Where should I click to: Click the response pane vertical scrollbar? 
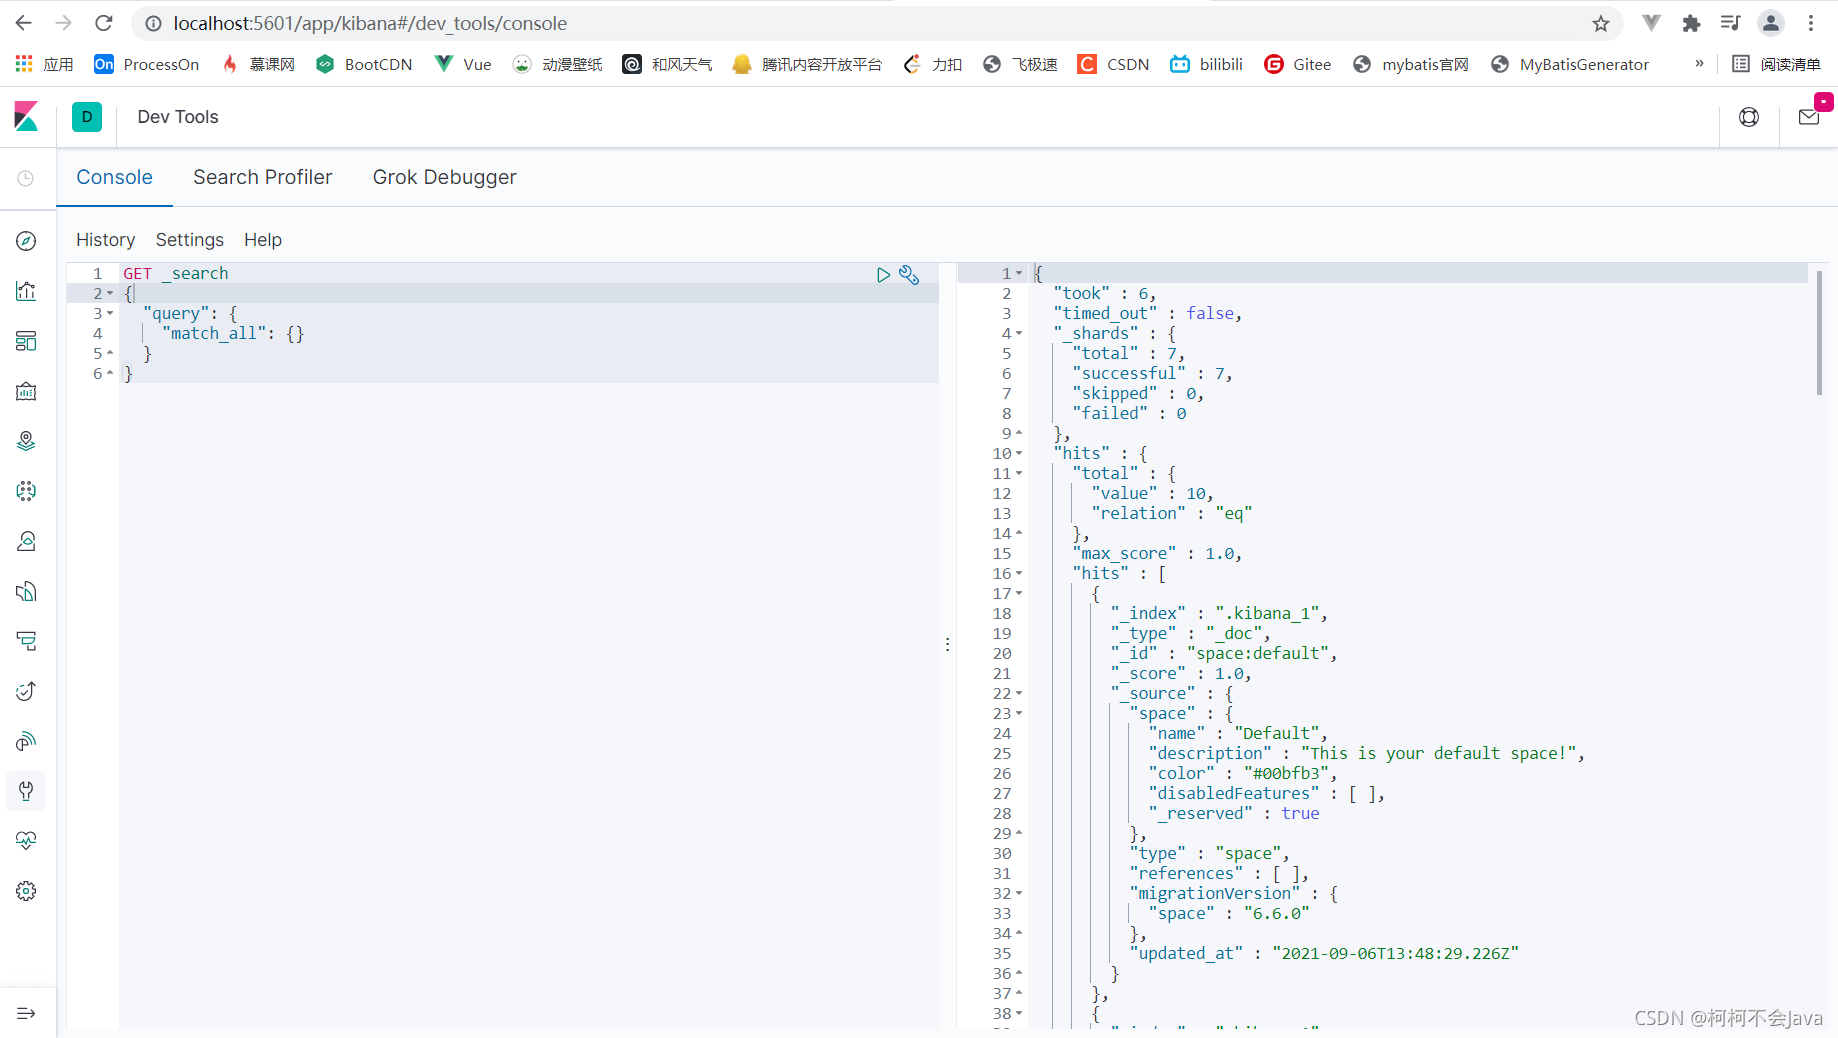pos(1819,333)
